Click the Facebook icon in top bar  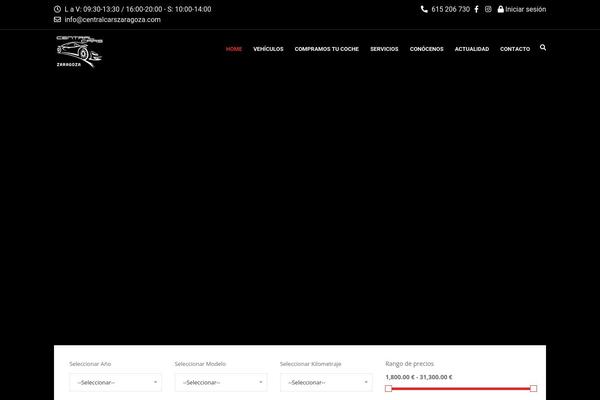[476, 9]
